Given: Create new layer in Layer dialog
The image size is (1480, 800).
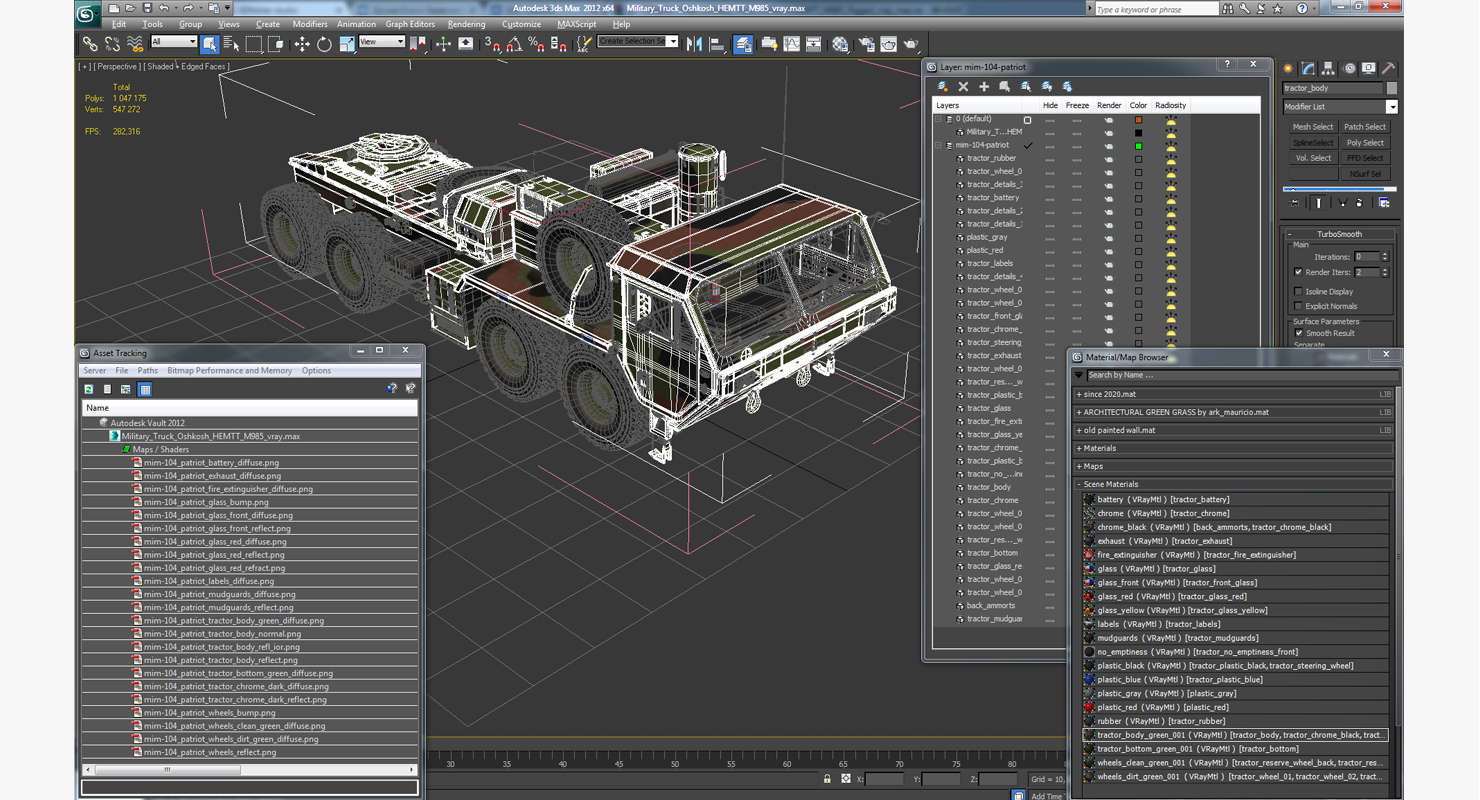Looking at the screenshot, I should (x=942, y=87).
